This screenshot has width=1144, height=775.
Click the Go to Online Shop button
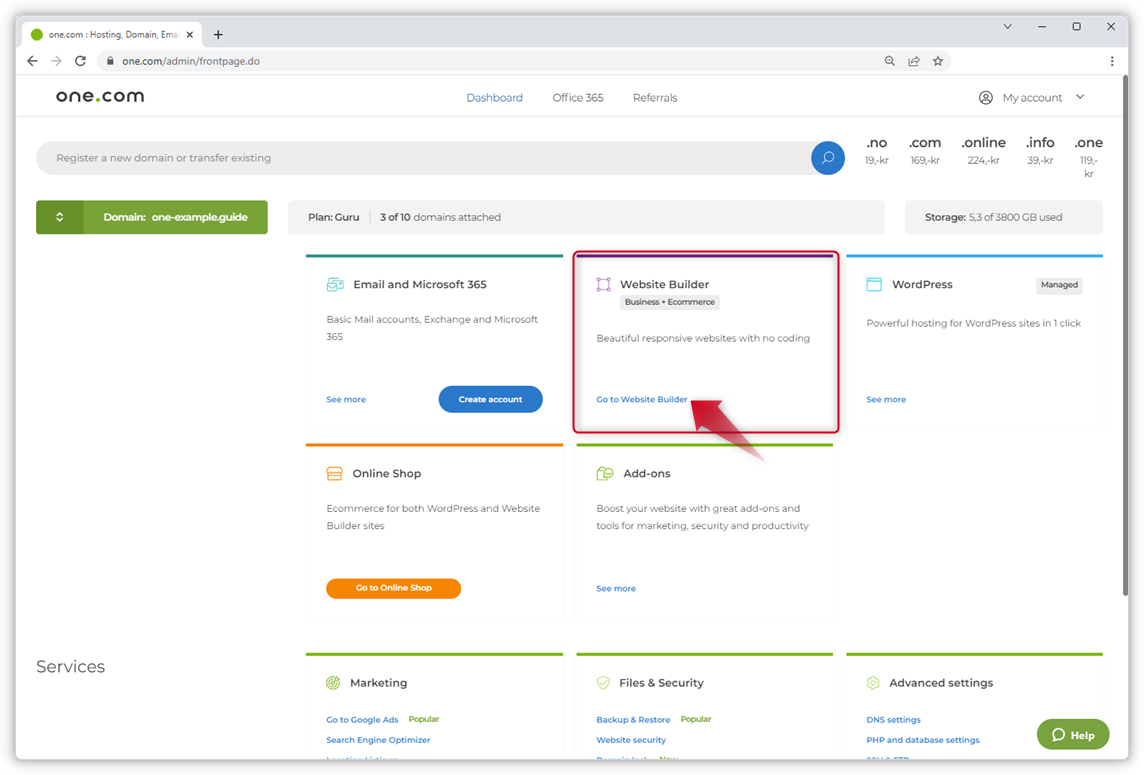[393, 588]
